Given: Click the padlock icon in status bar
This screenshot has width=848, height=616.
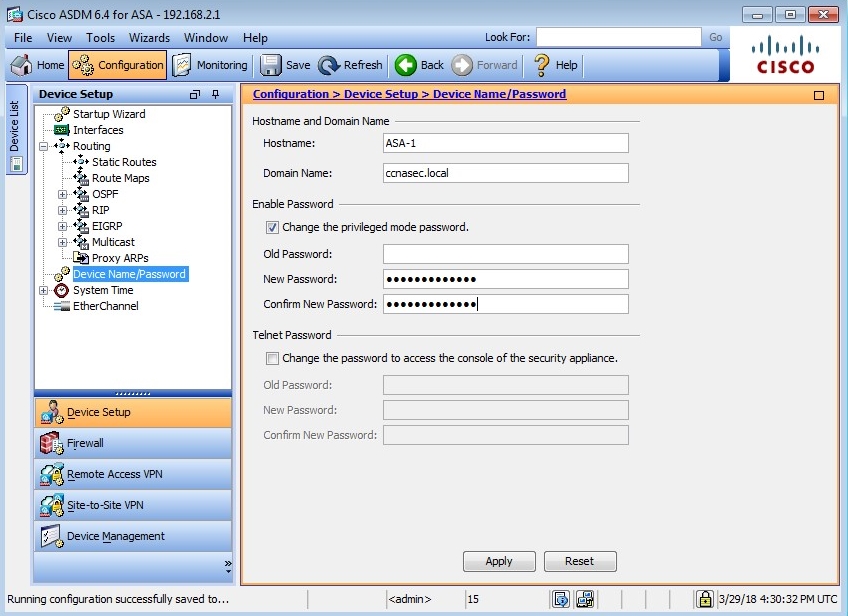Looking at the screenshot, I should [x=705, y=599].
